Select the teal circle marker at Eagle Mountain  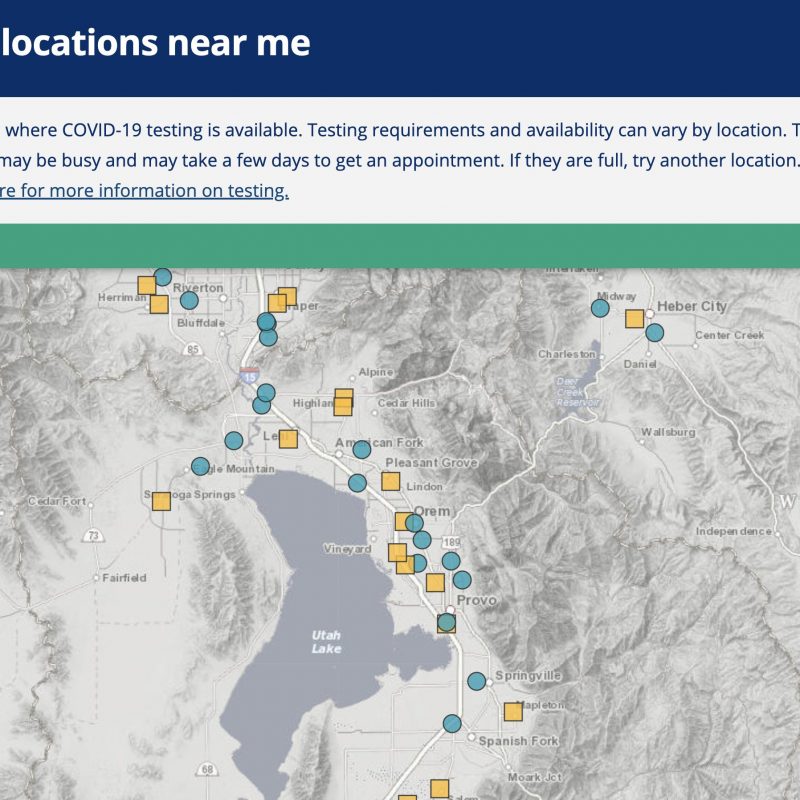(201, 466)
